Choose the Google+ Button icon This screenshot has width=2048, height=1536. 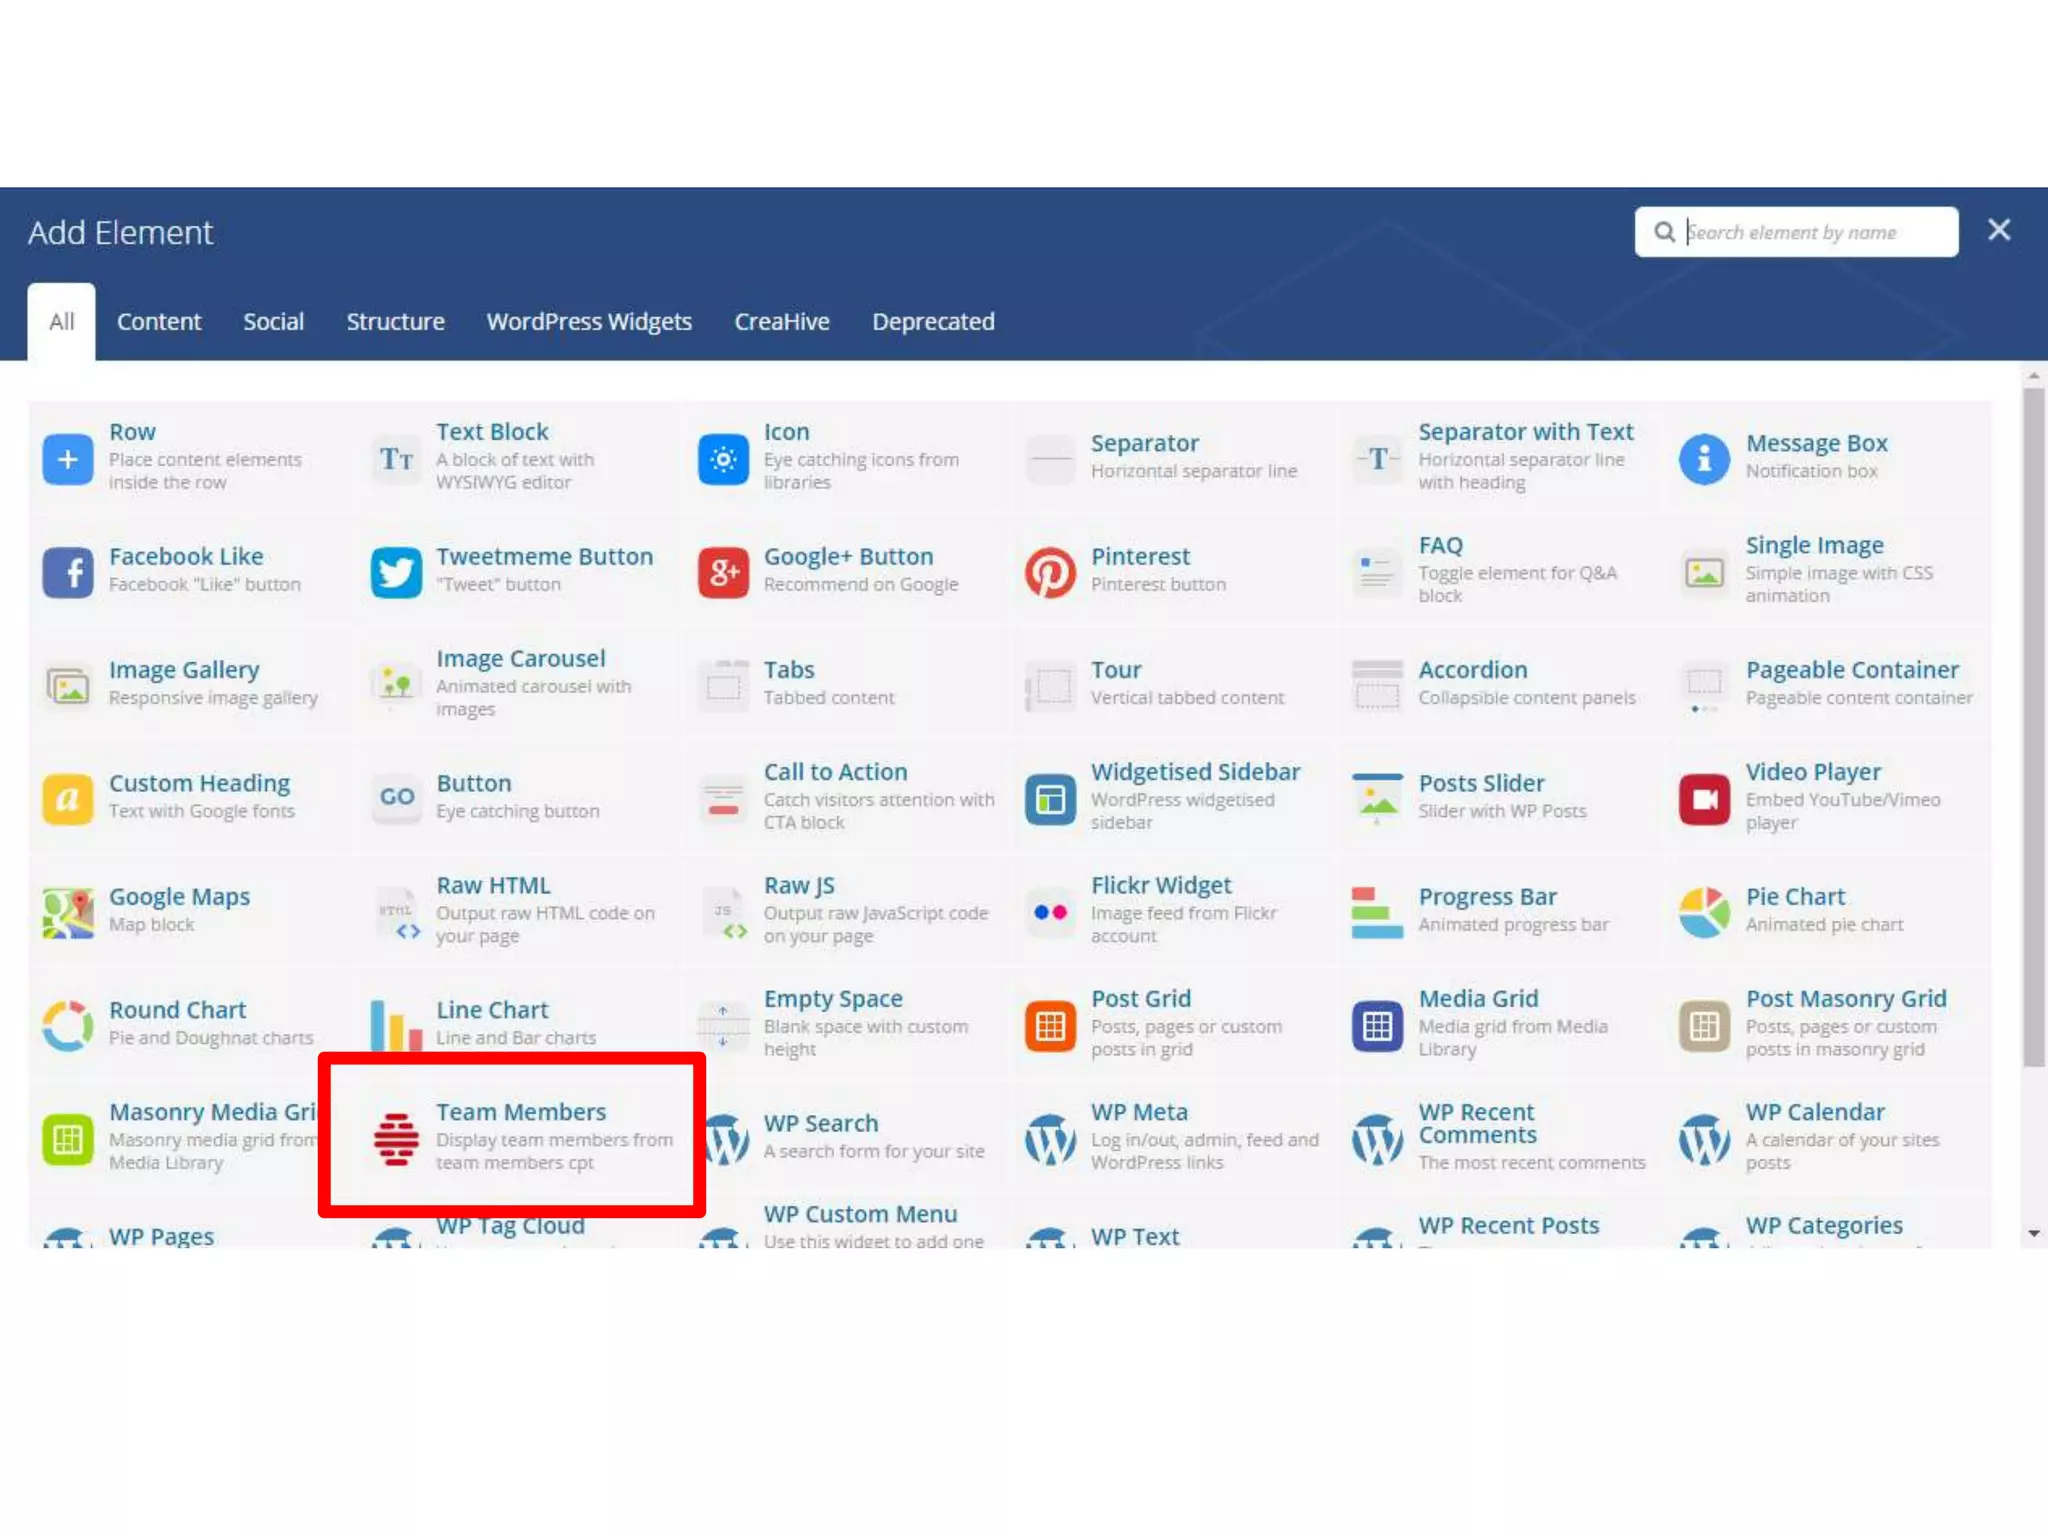click(x=723, y=572)
